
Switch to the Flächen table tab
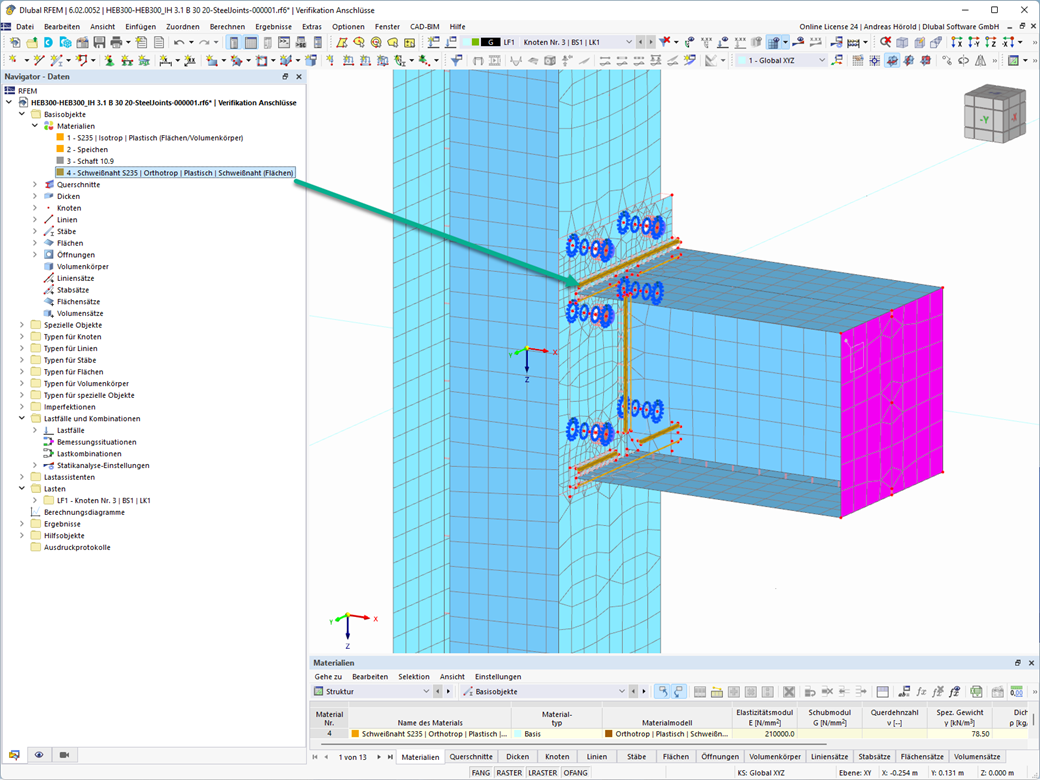[675, 757]
